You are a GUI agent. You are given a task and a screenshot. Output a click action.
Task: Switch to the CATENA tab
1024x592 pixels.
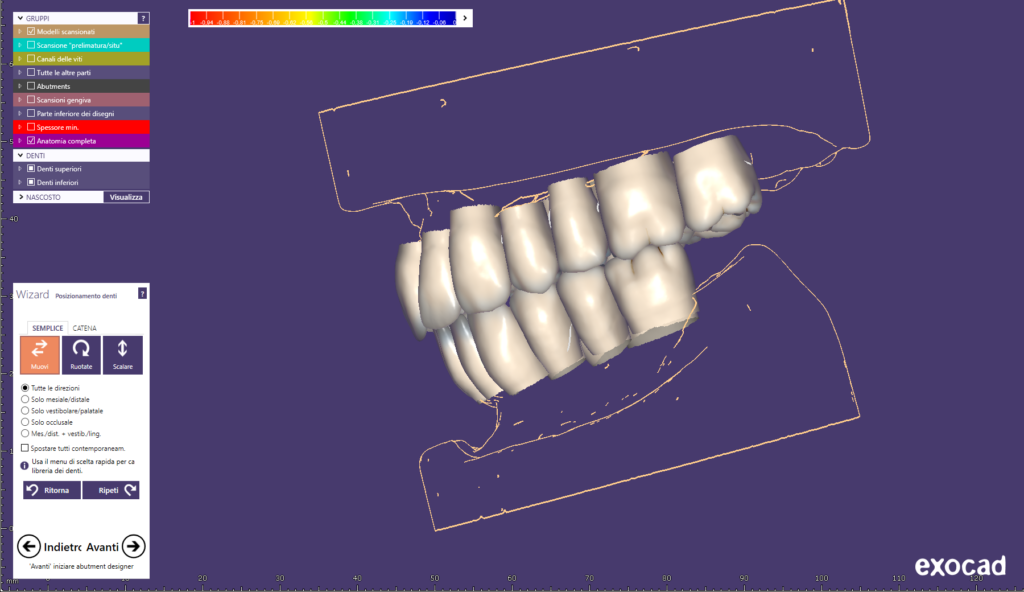[x=85, y=328]
